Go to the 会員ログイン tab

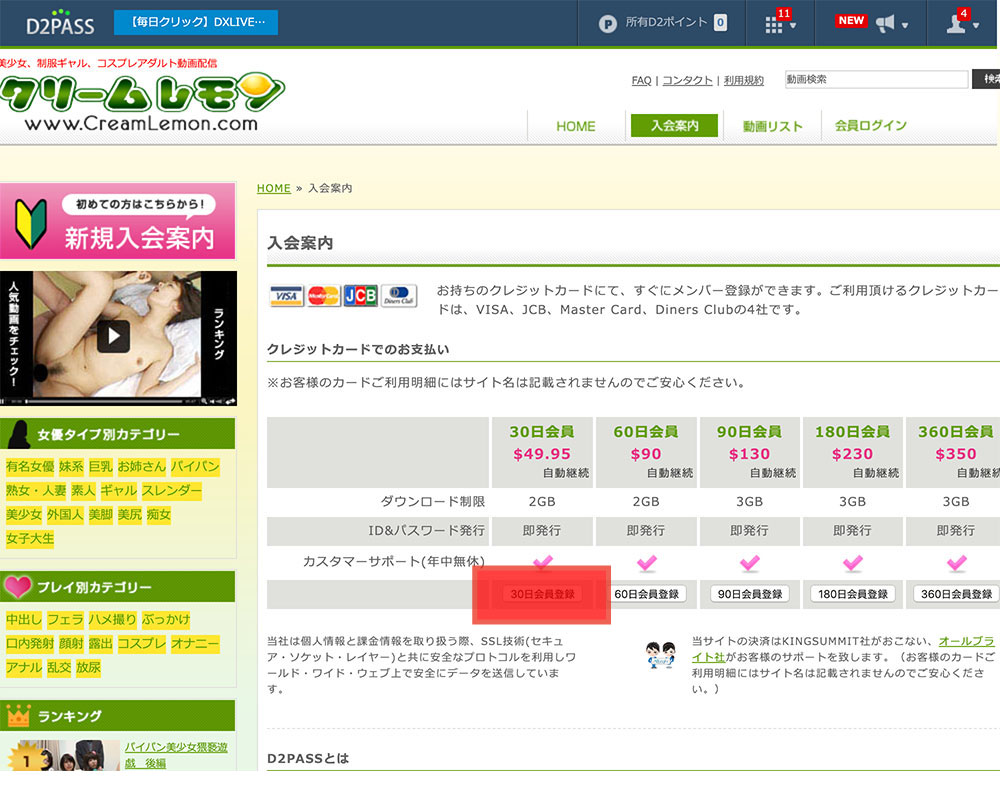pyautogui.click(x=870, y=126)
